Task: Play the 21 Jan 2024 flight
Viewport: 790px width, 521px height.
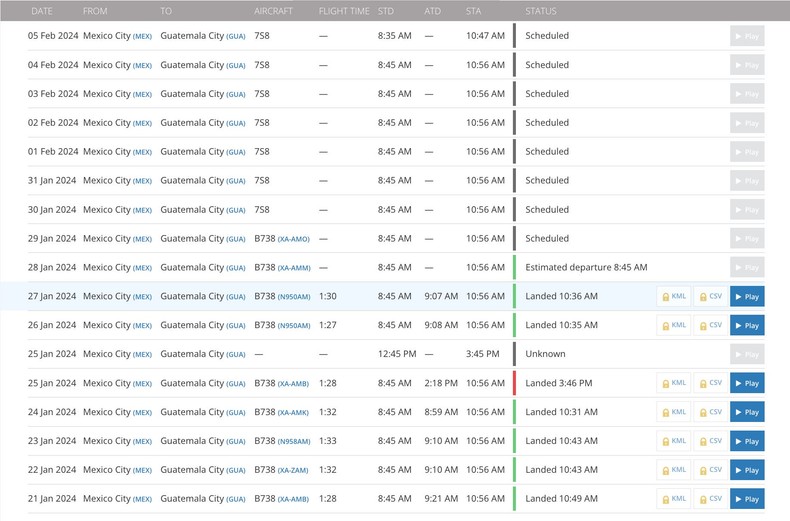Action: (747, 499)
